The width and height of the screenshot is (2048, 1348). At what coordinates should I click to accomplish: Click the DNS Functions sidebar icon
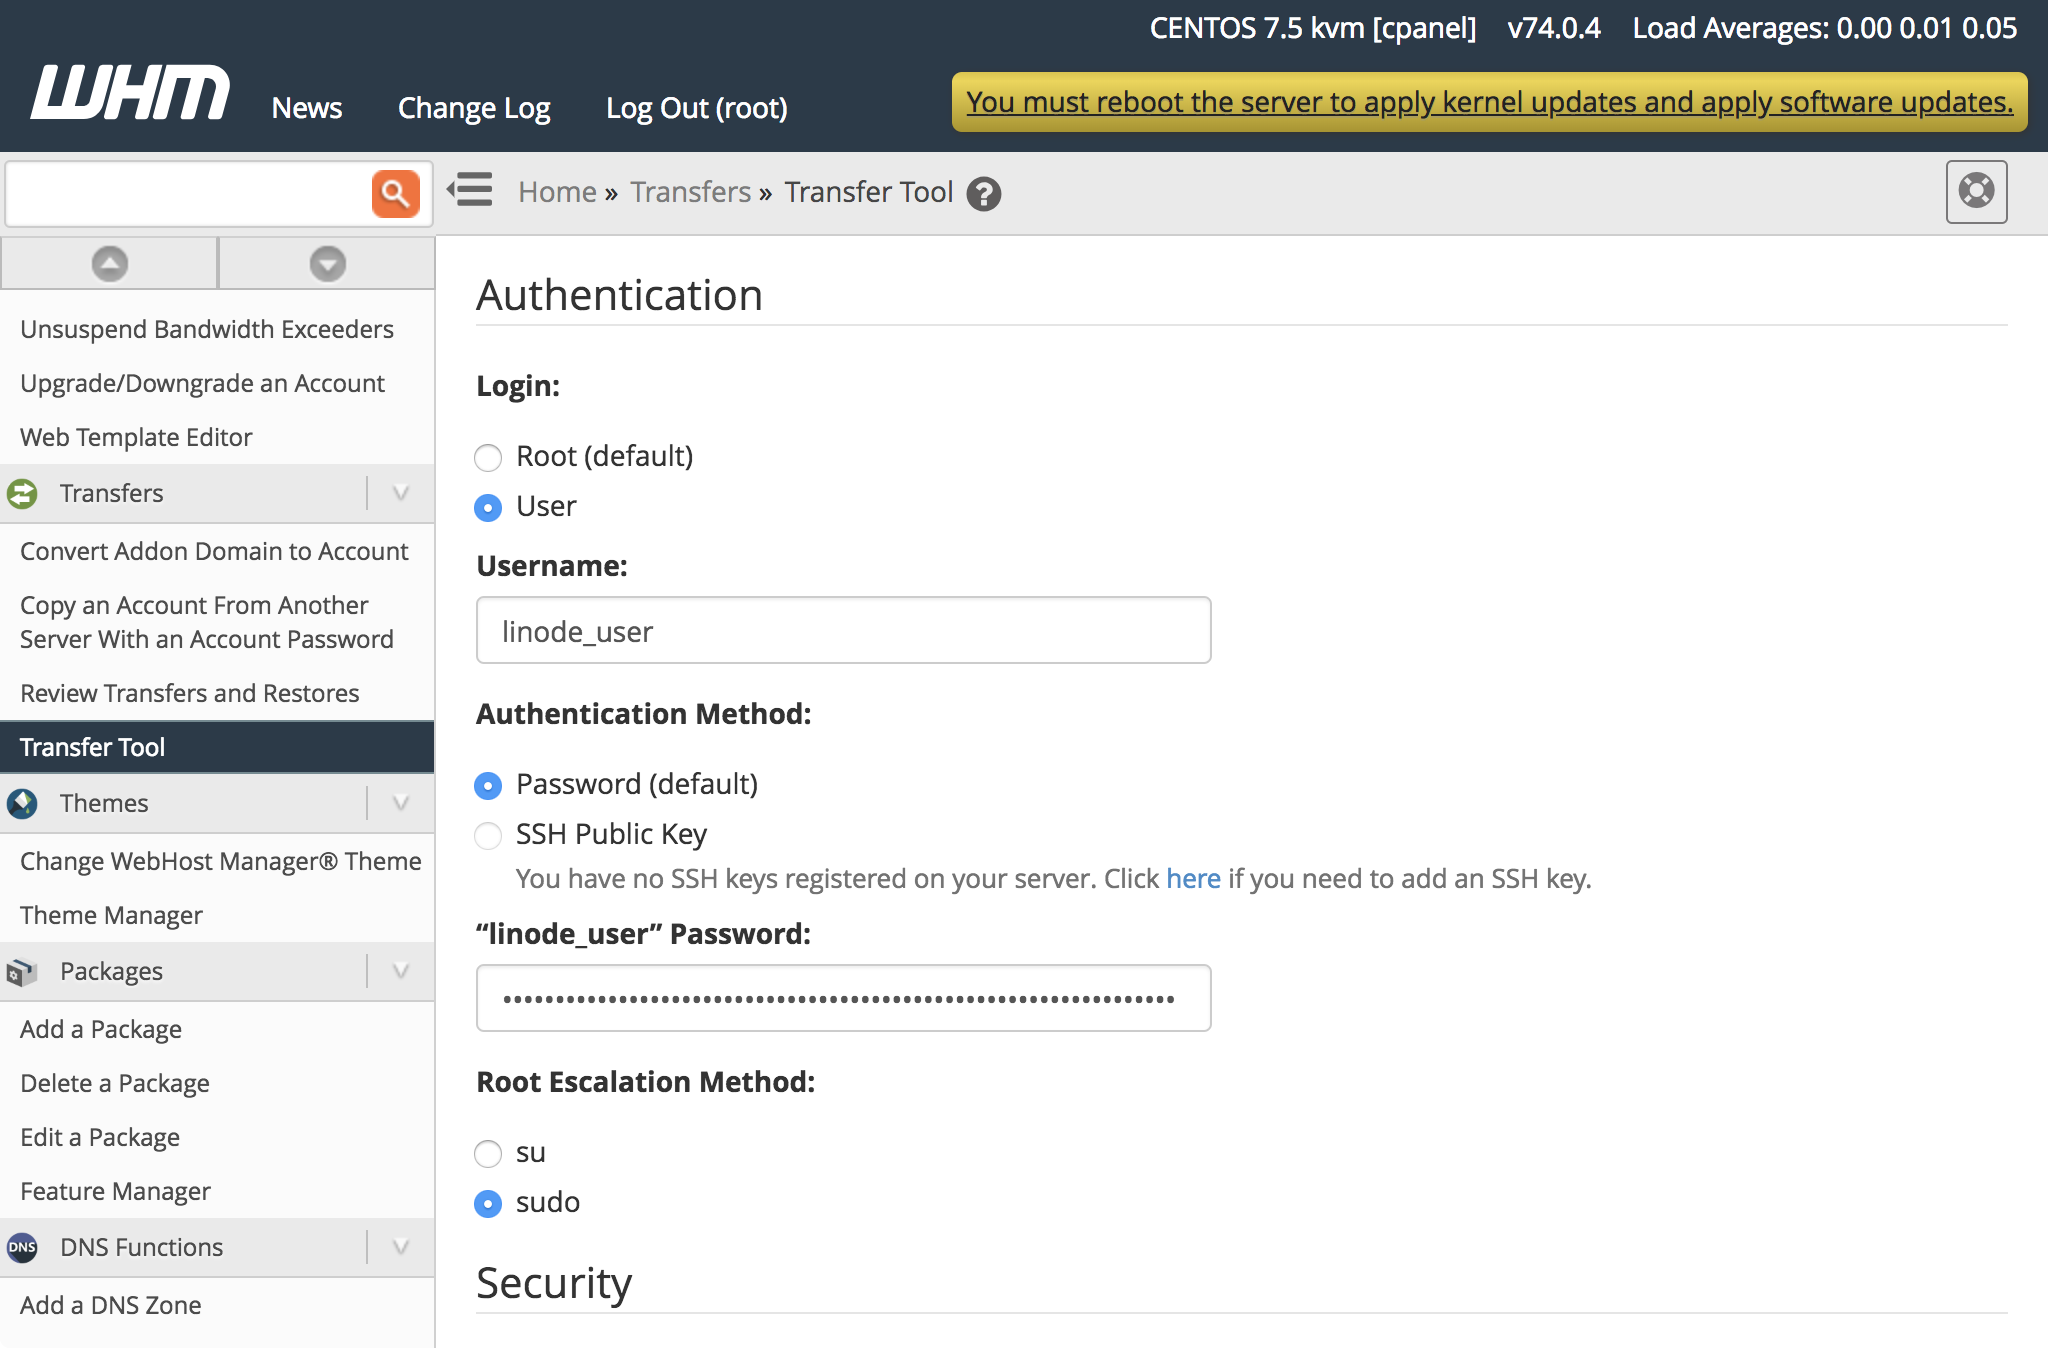click(23, 1247)
